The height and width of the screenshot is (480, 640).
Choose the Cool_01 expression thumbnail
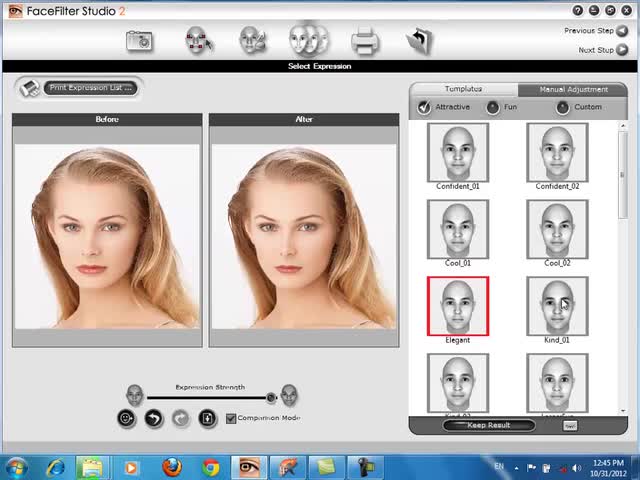point(458,229)
